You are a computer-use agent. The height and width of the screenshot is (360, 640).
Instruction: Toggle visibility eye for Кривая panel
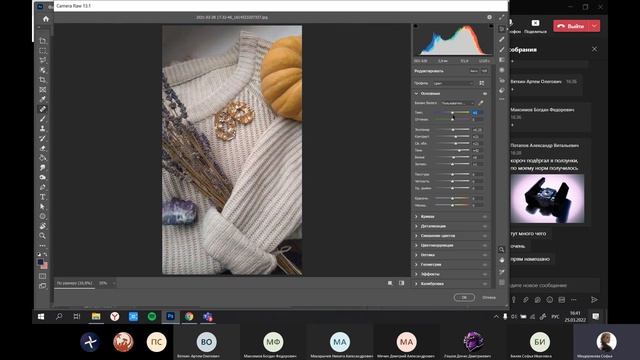485,217
